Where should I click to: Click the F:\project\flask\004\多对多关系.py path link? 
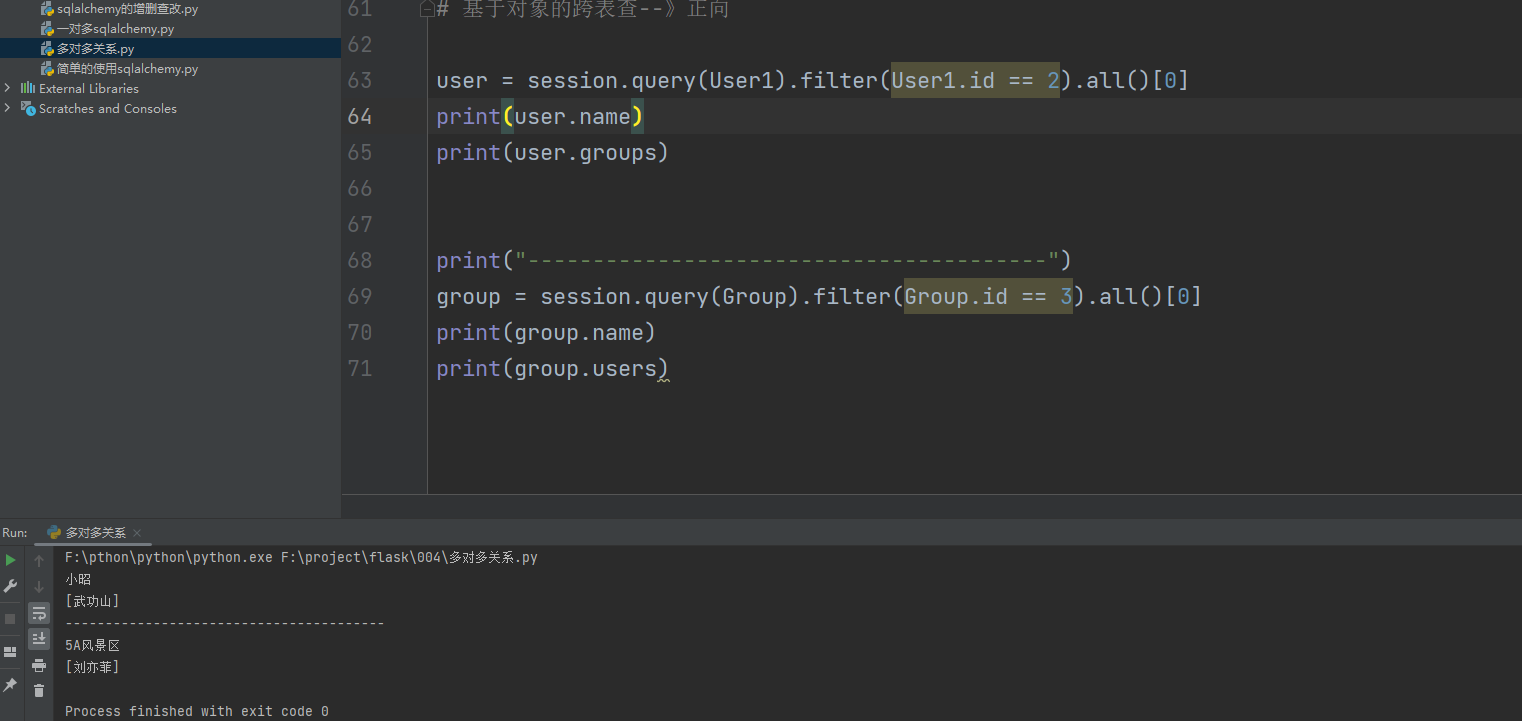click(x=409, y=557)
